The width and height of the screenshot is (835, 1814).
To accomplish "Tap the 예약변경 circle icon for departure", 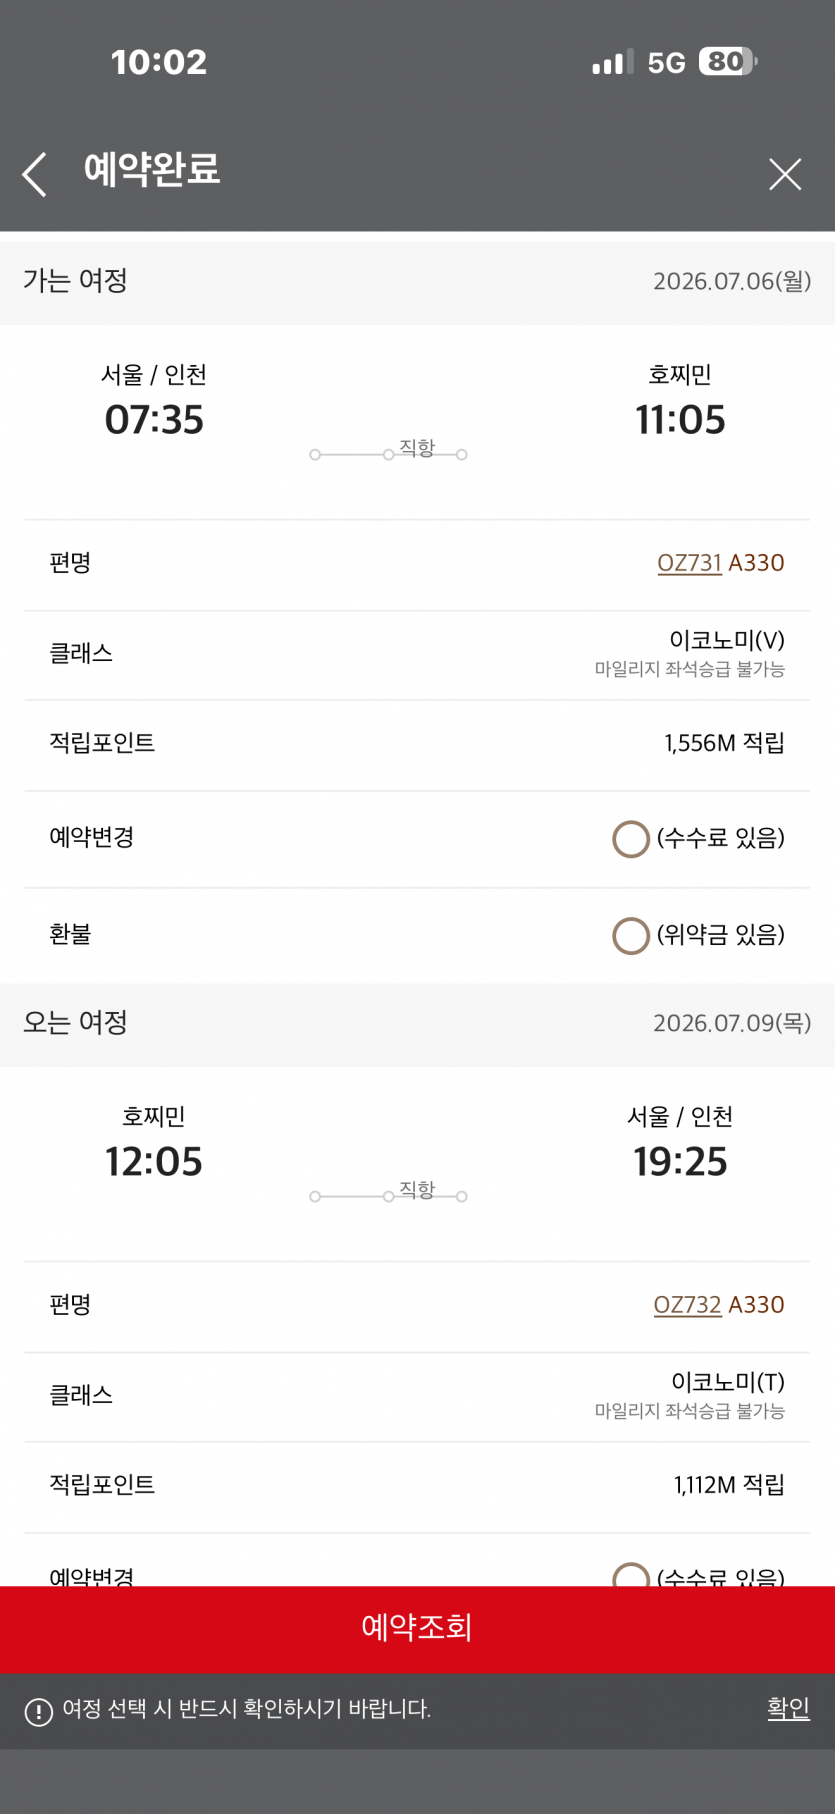I will coord(631,839).
